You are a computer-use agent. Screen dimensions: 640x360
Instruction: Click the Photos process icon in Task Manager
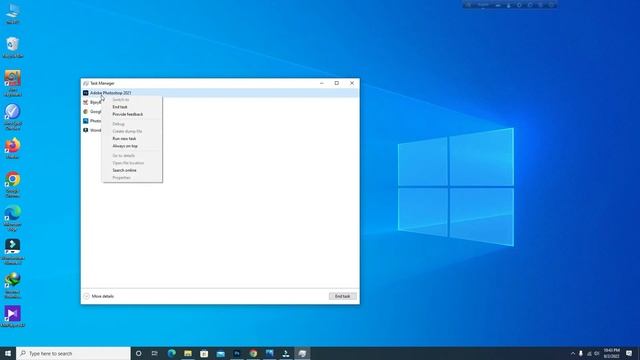[86, 121]
